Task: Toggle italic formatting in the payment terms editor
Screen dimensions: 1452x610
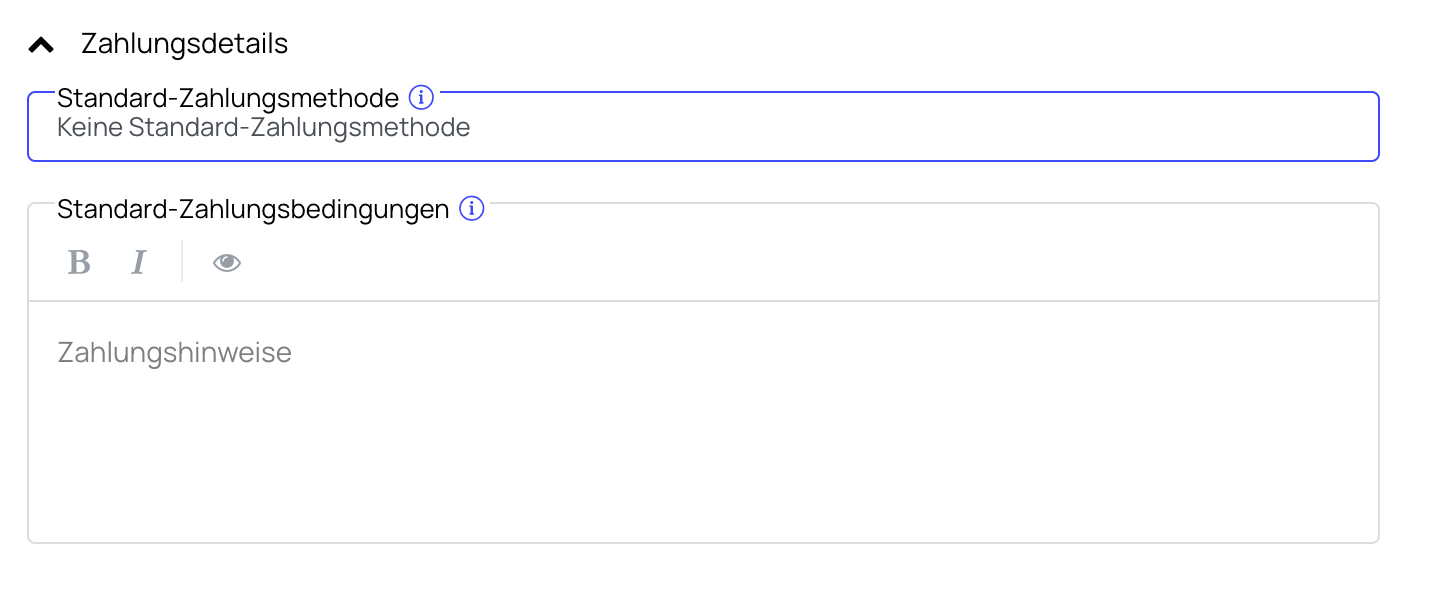Action: pyautogui.click(x=139, y=262)
